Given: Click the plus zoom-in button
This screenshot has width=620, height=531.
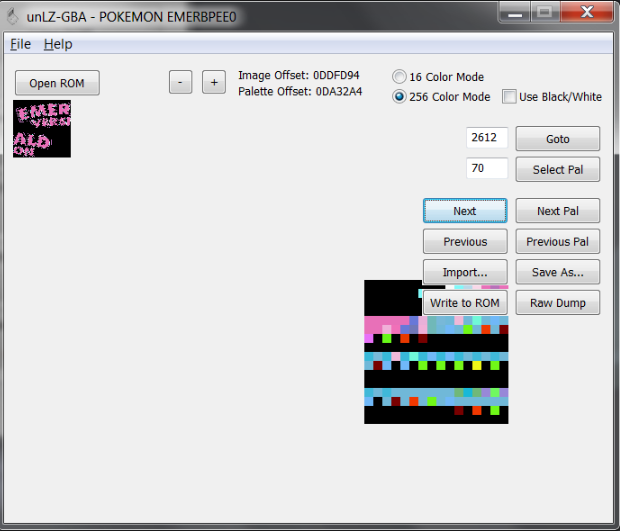Looking at the screenshot, I should (214, 83).
